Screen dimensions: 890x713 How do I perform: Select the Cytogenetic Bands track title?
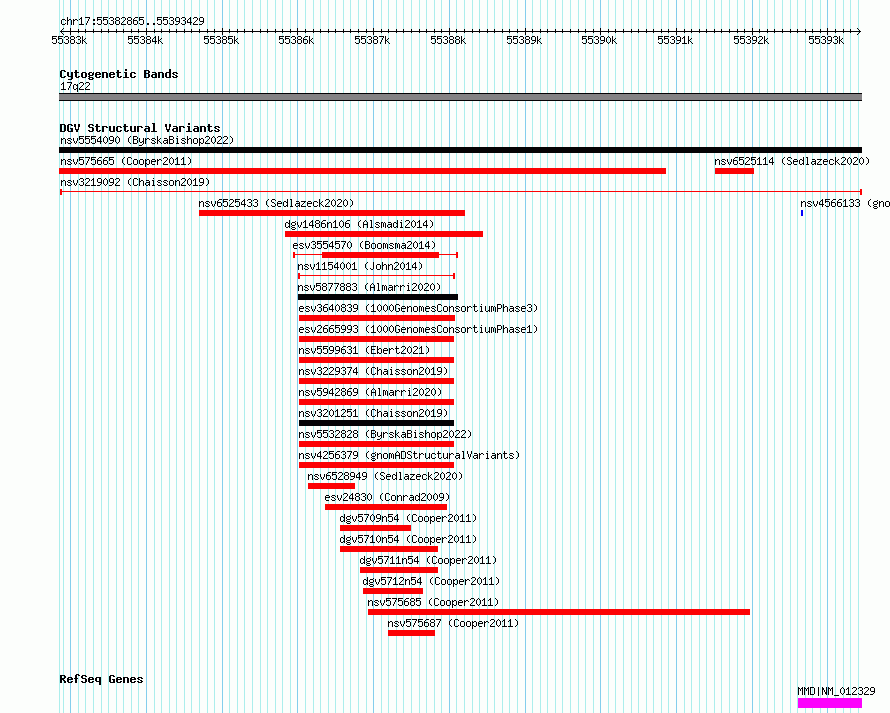tap(119, 74)
